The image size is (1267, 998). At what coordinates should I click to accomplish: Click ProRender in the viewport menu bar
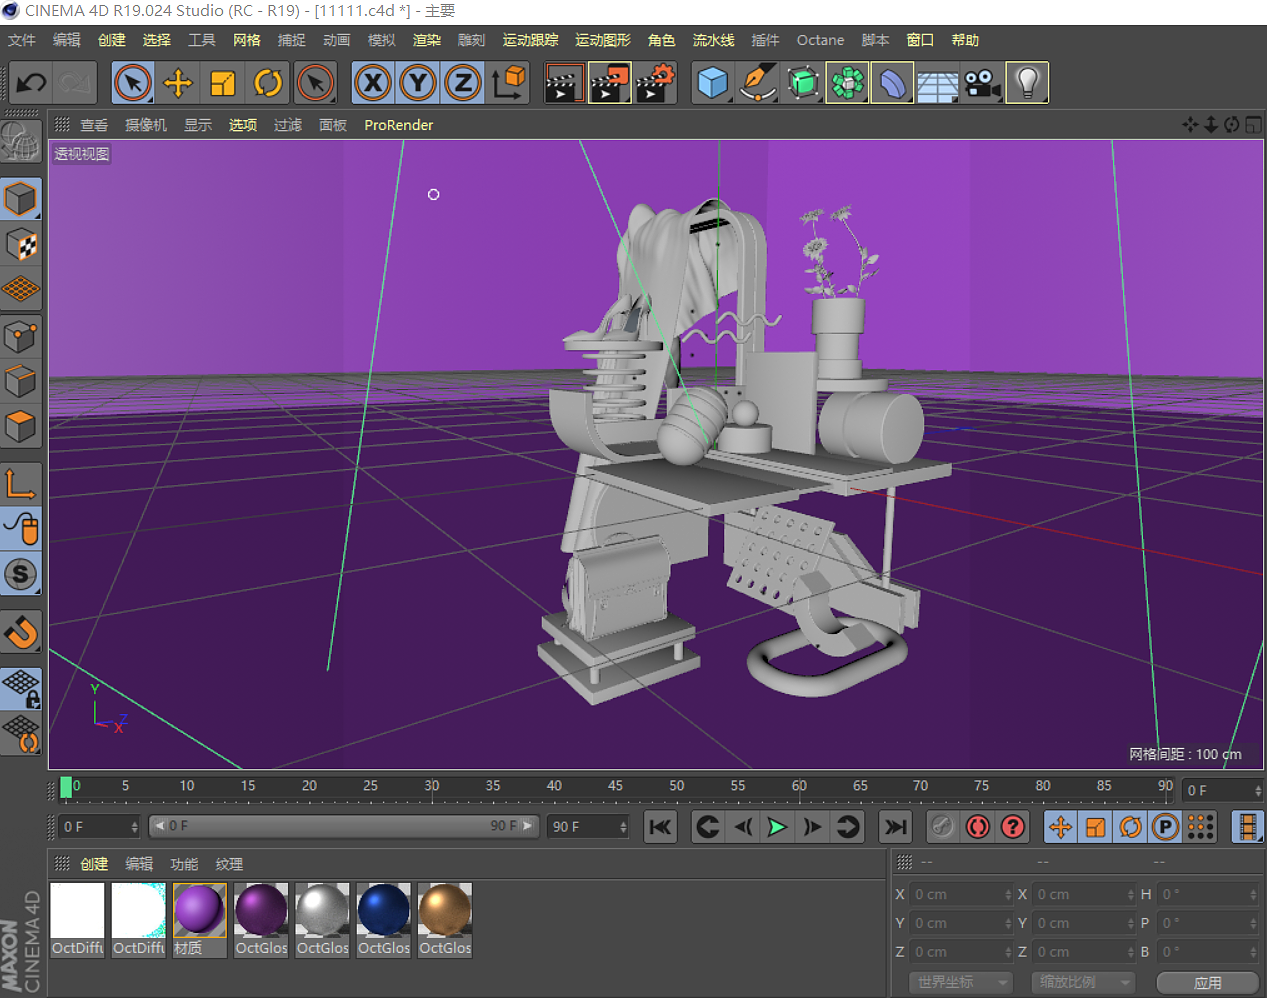point(398,125)
